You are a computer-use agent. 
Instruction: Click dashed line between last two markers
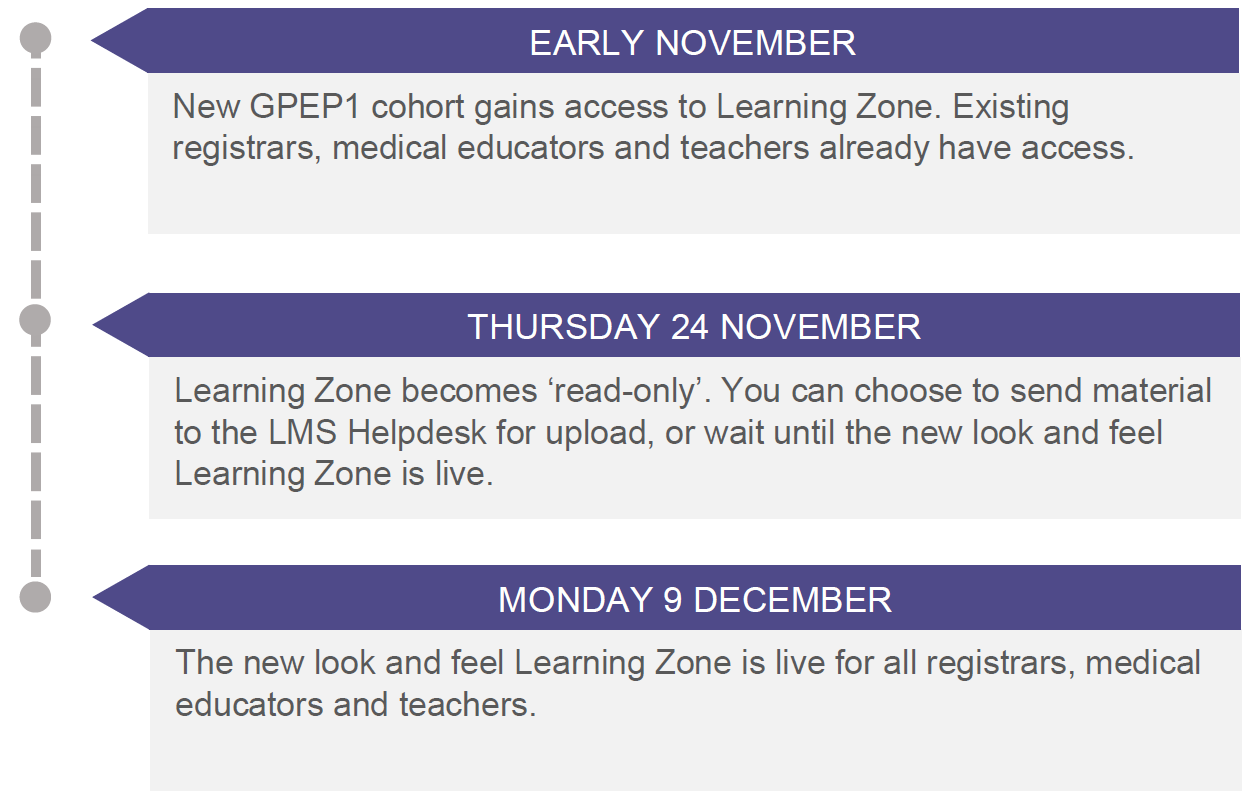[36, 458]
